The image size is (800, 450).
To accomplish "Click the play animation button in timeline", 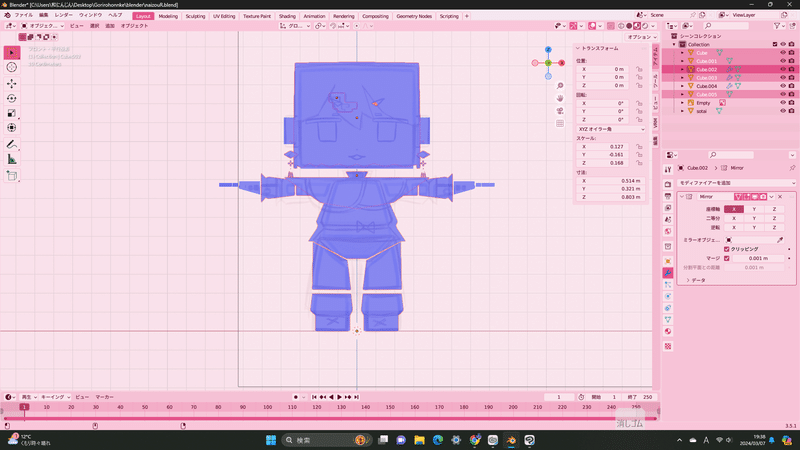I will tap(339, 397).
